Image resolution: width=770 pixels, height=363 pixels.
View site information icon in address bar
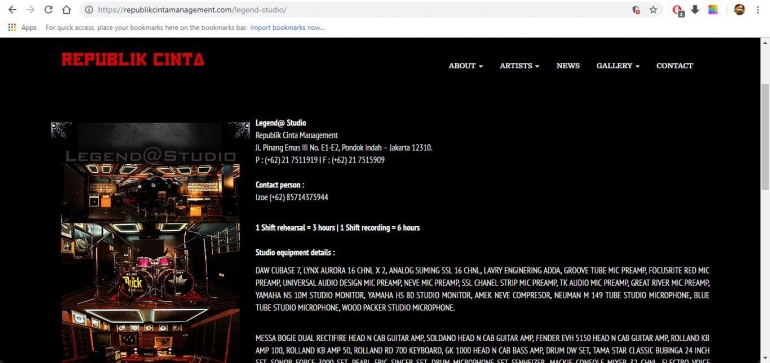pyautogui.click(x=88, y=10)
